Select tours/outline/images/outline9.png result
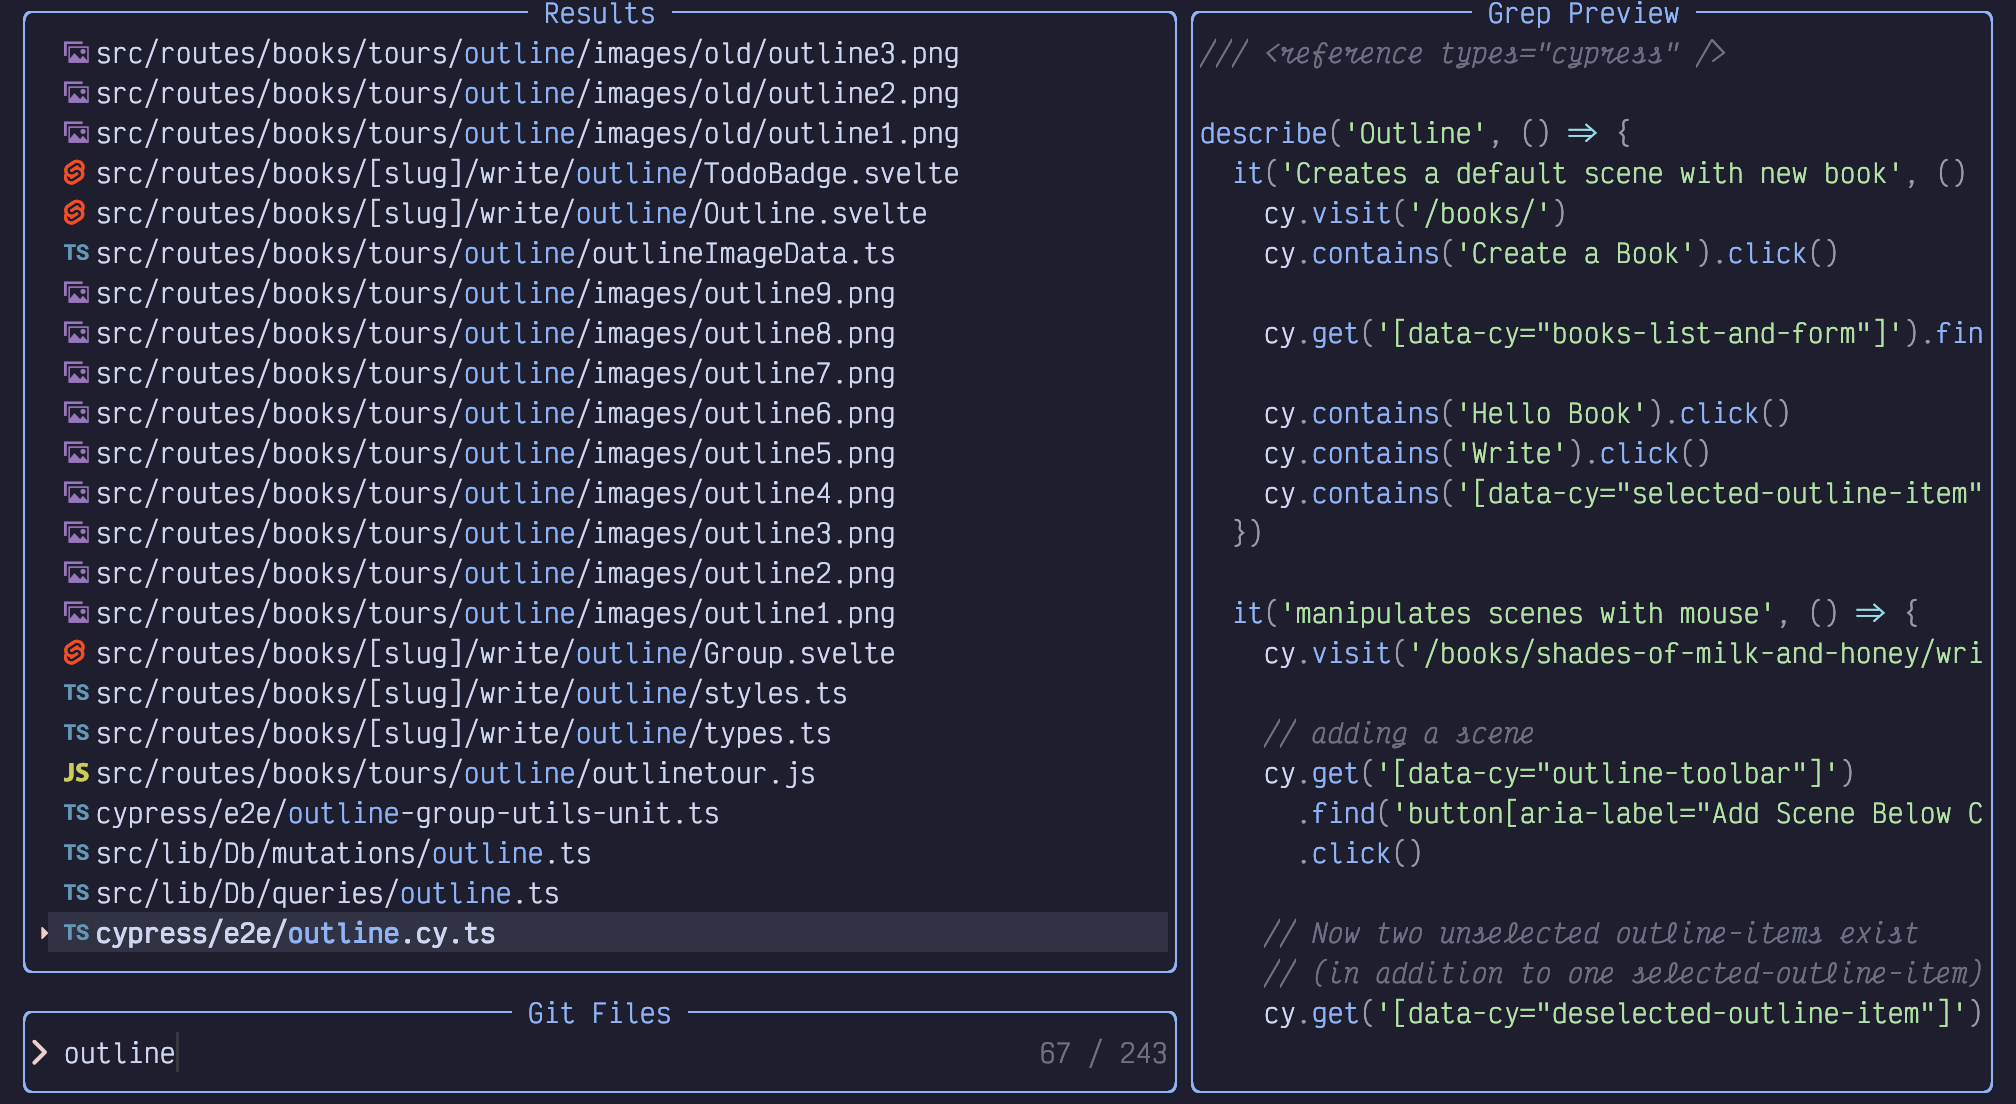 click(495, 293)
